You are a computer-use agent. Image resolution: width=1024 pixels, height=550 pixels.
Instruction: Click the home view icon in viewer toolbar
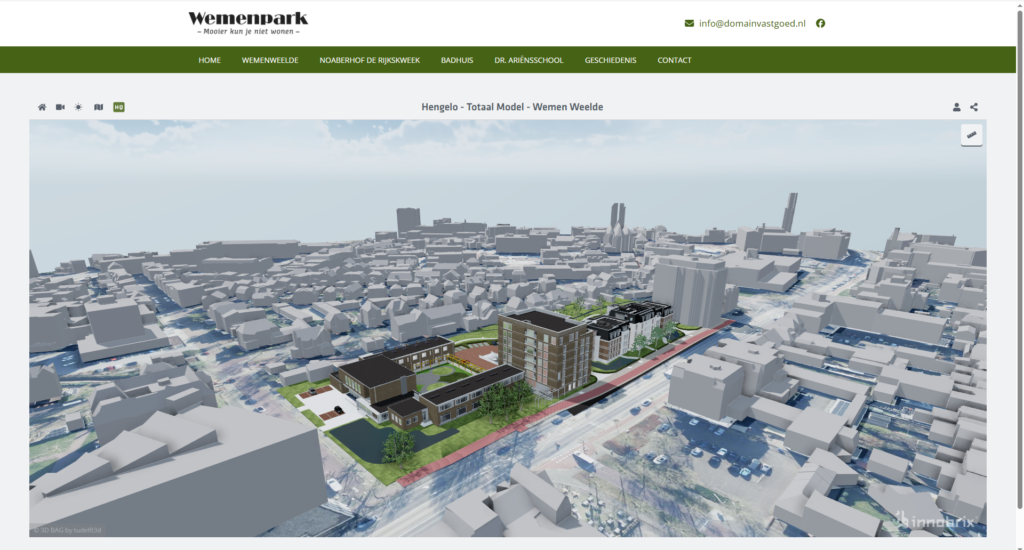coord(42,107)
